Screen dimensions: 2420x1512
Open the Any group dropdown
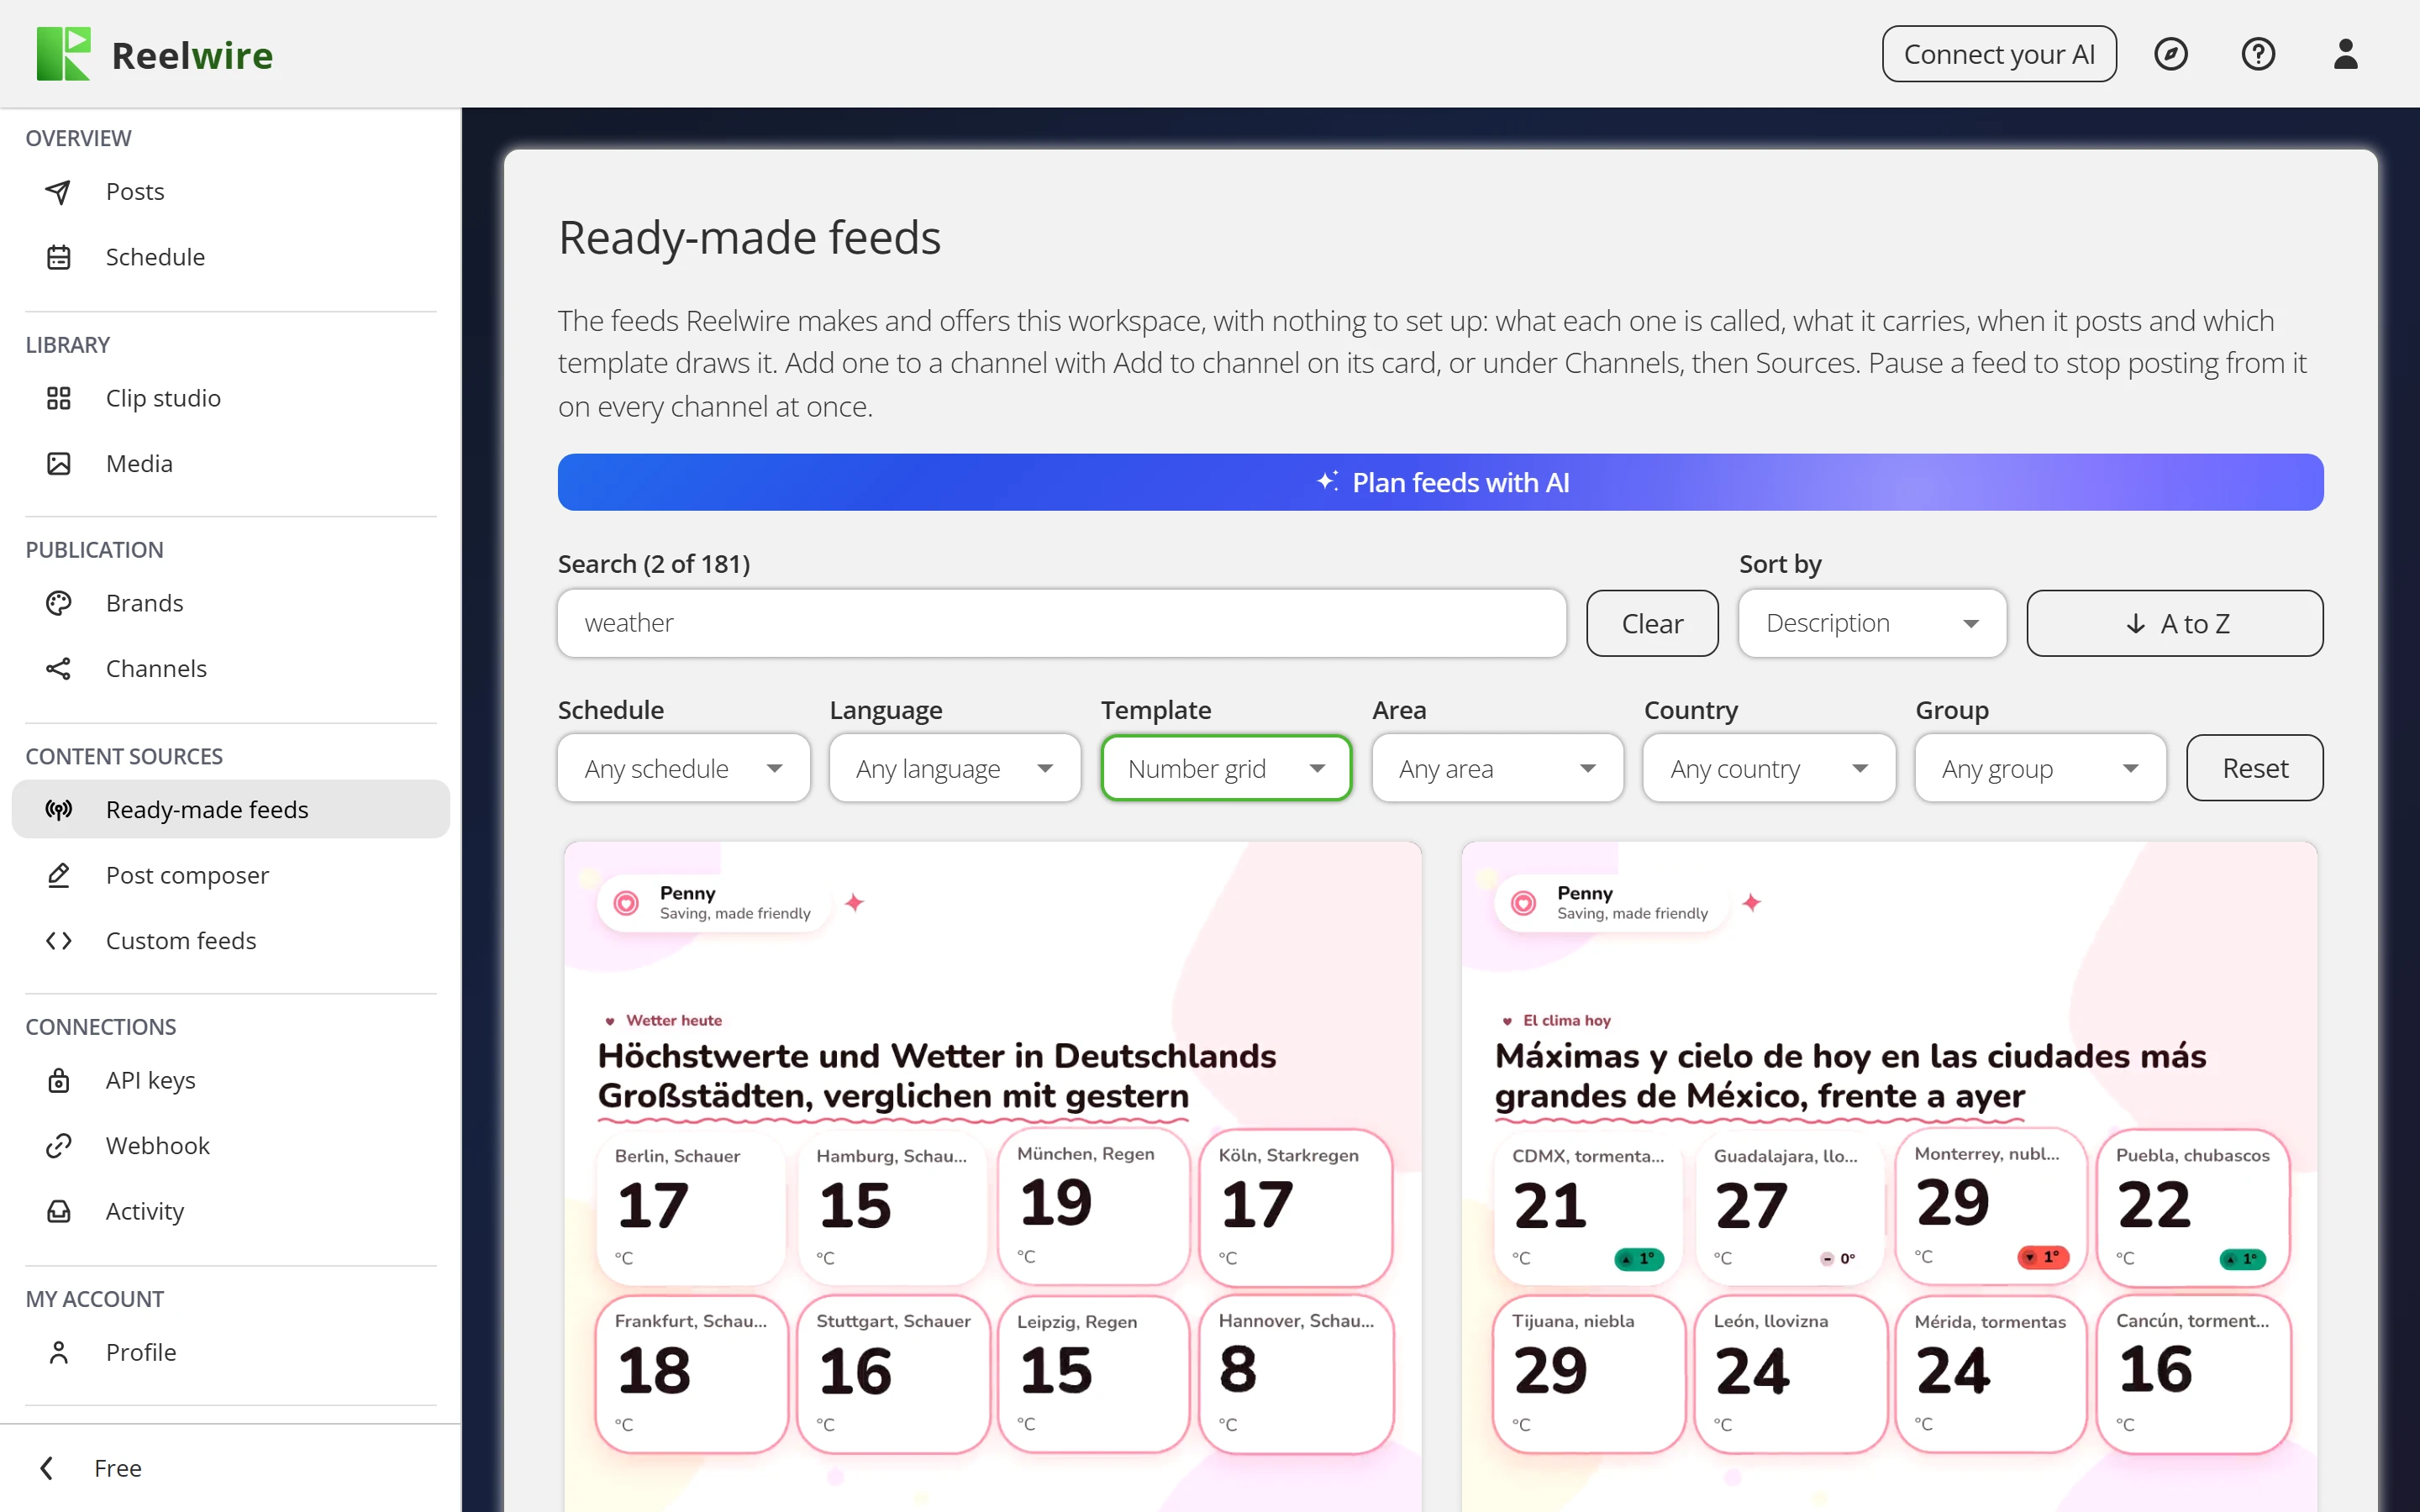click(2040, 768)
